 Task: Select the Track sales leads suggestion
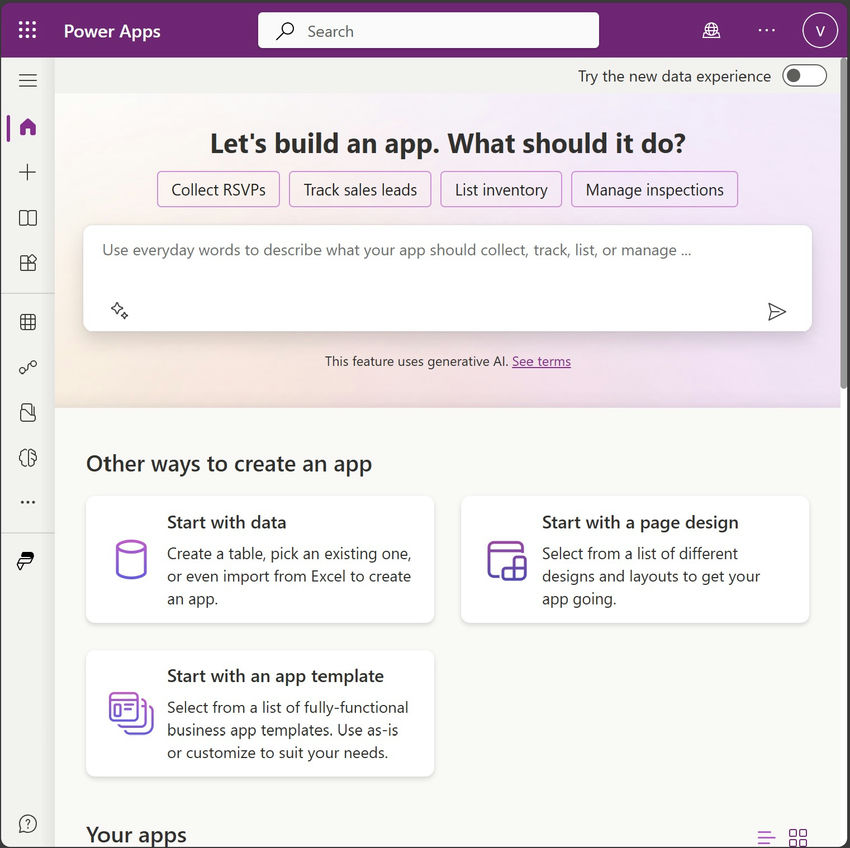tap(360, 190)
